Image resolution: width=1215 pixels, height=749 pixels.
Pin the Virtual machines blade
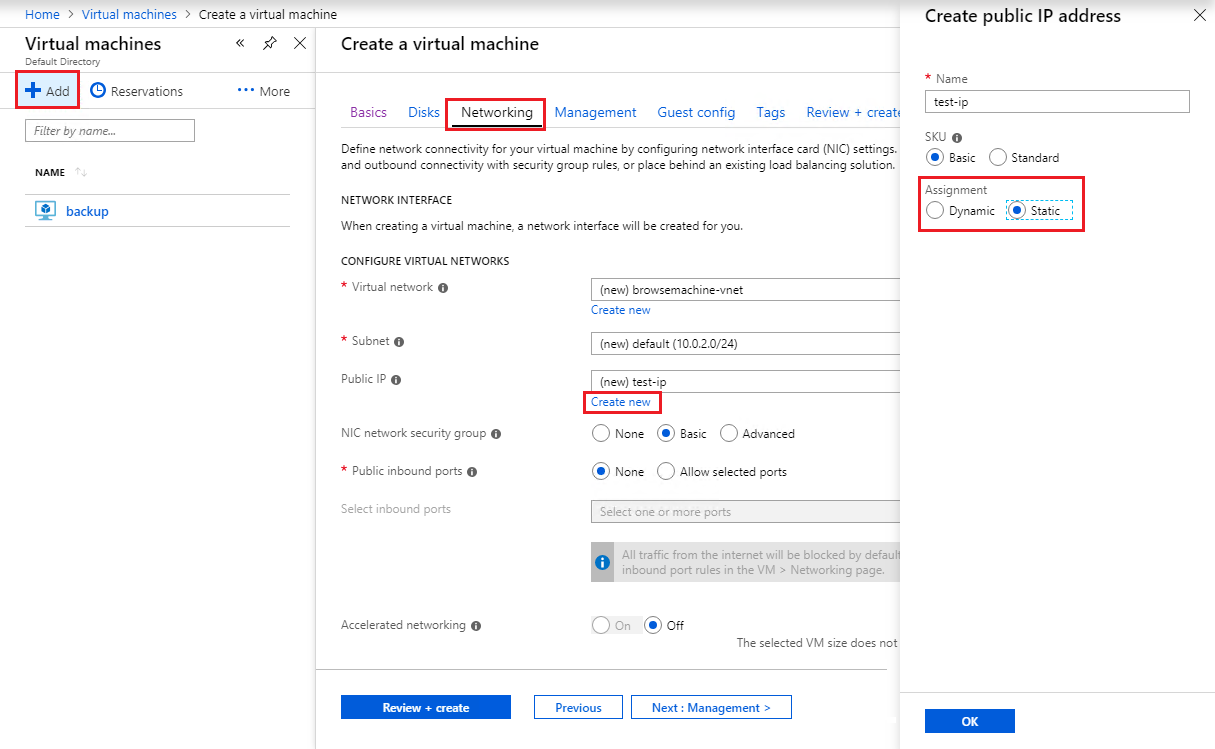[270, 43]
